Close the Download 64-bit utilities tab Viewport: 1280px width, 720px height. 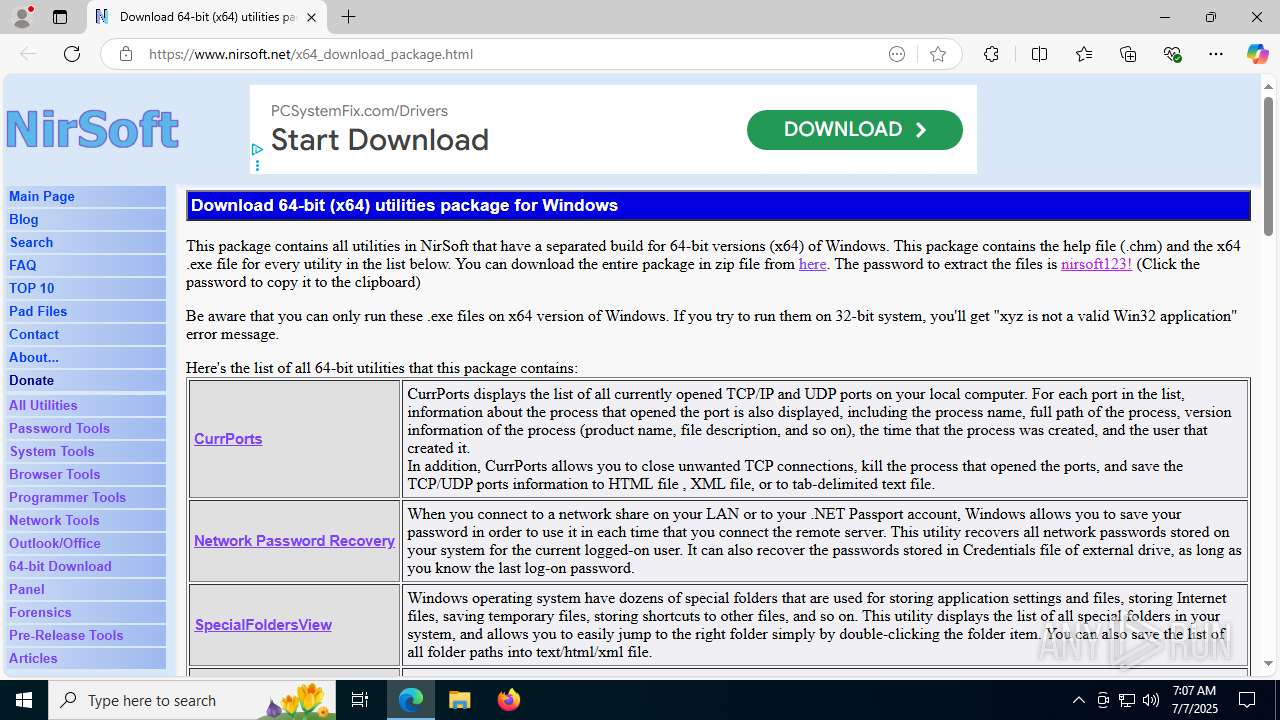point(312,17)
